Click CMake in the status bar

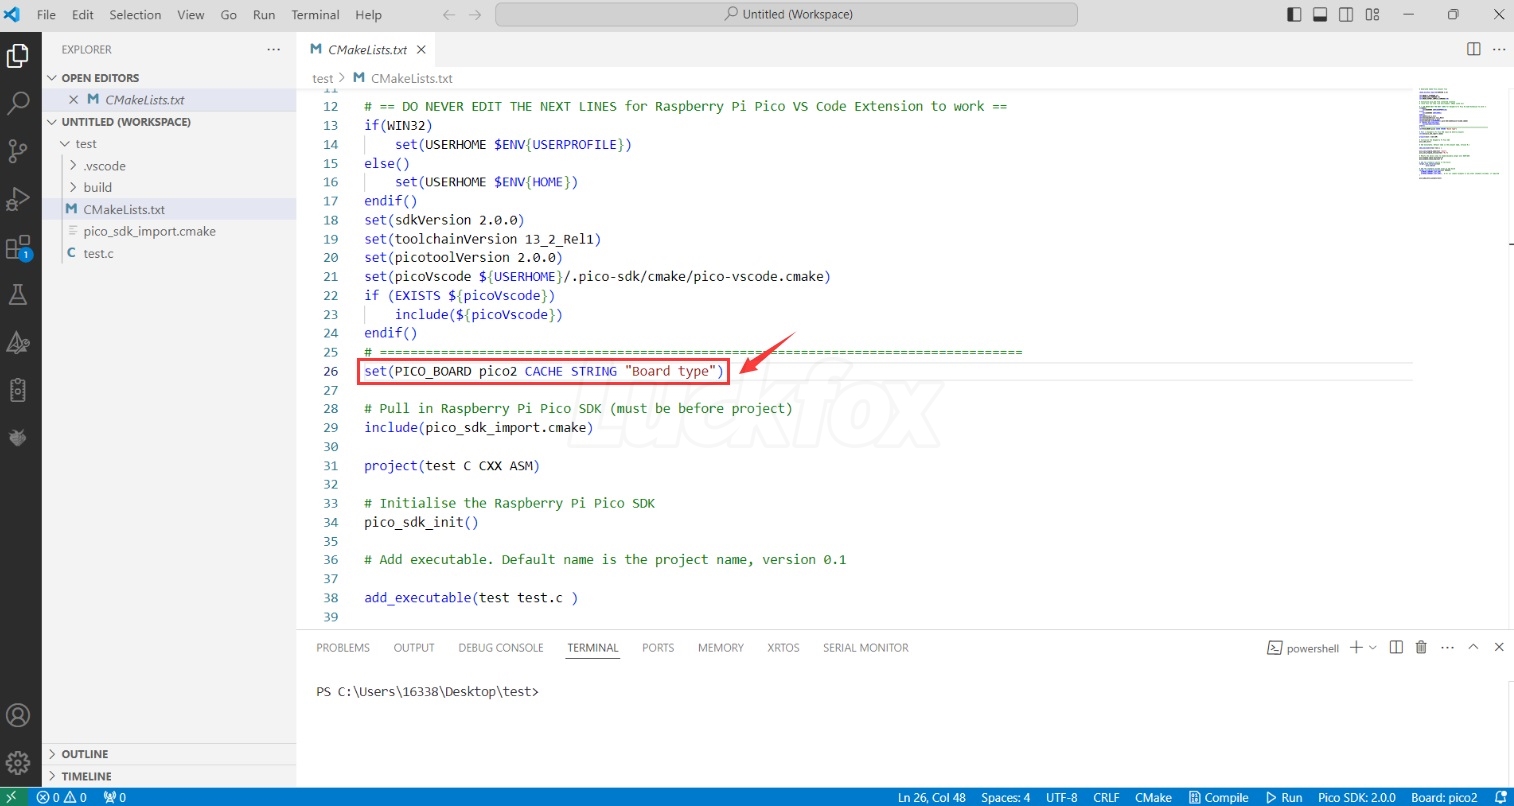(x=1153, y=797)
